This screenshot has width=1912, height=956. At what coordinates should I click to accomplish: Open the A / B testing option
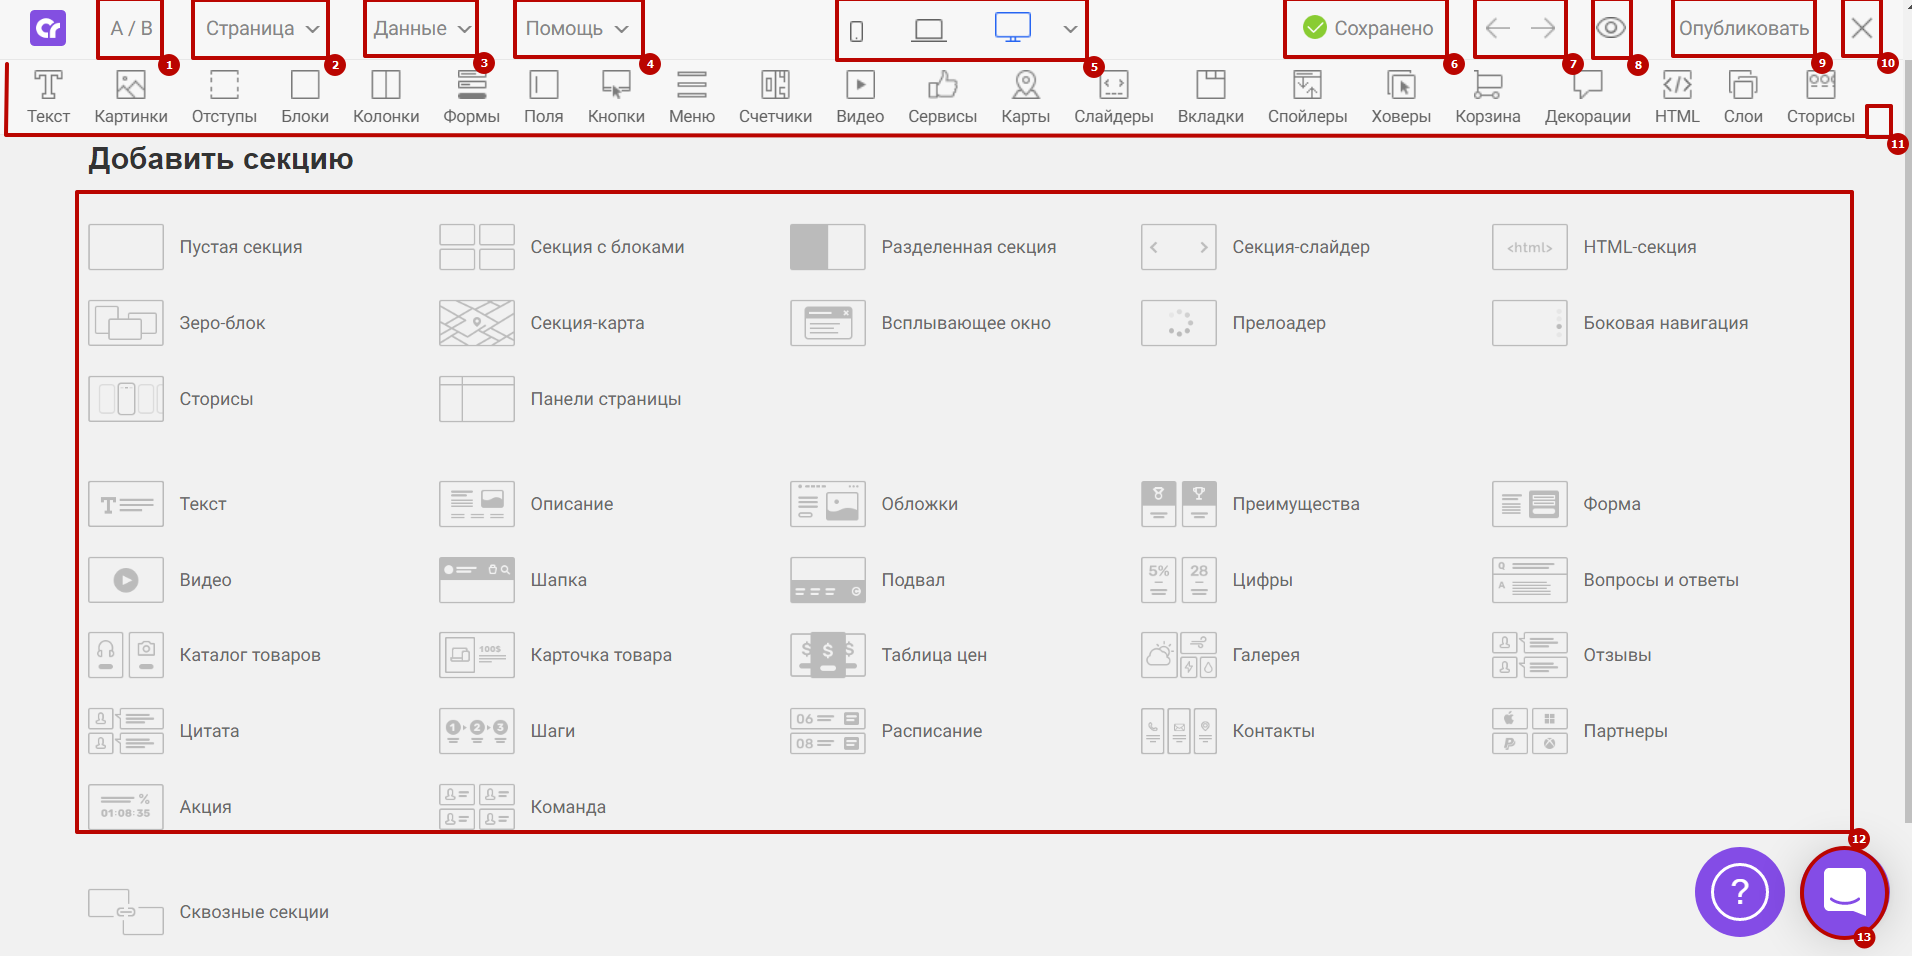coord(131,29)
